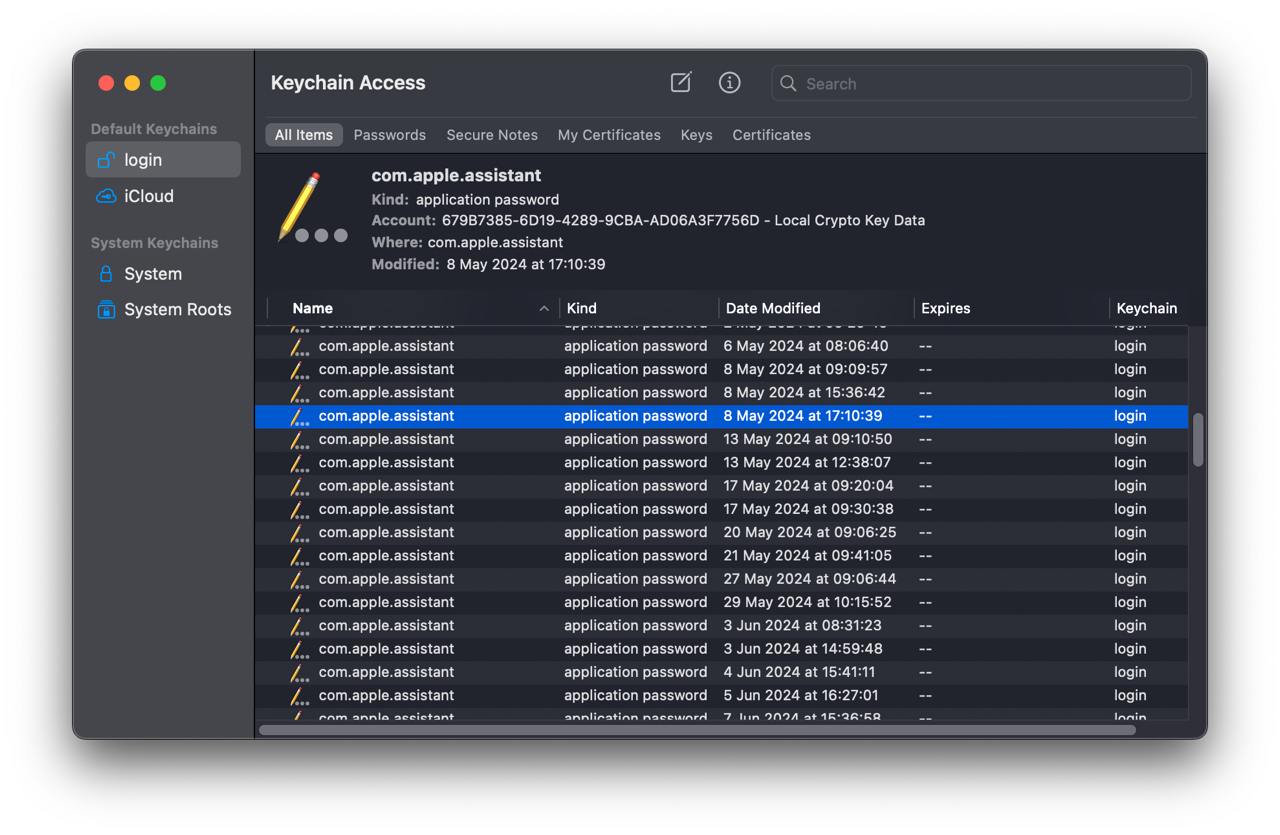Sort by the Keychain column header

1147,308
